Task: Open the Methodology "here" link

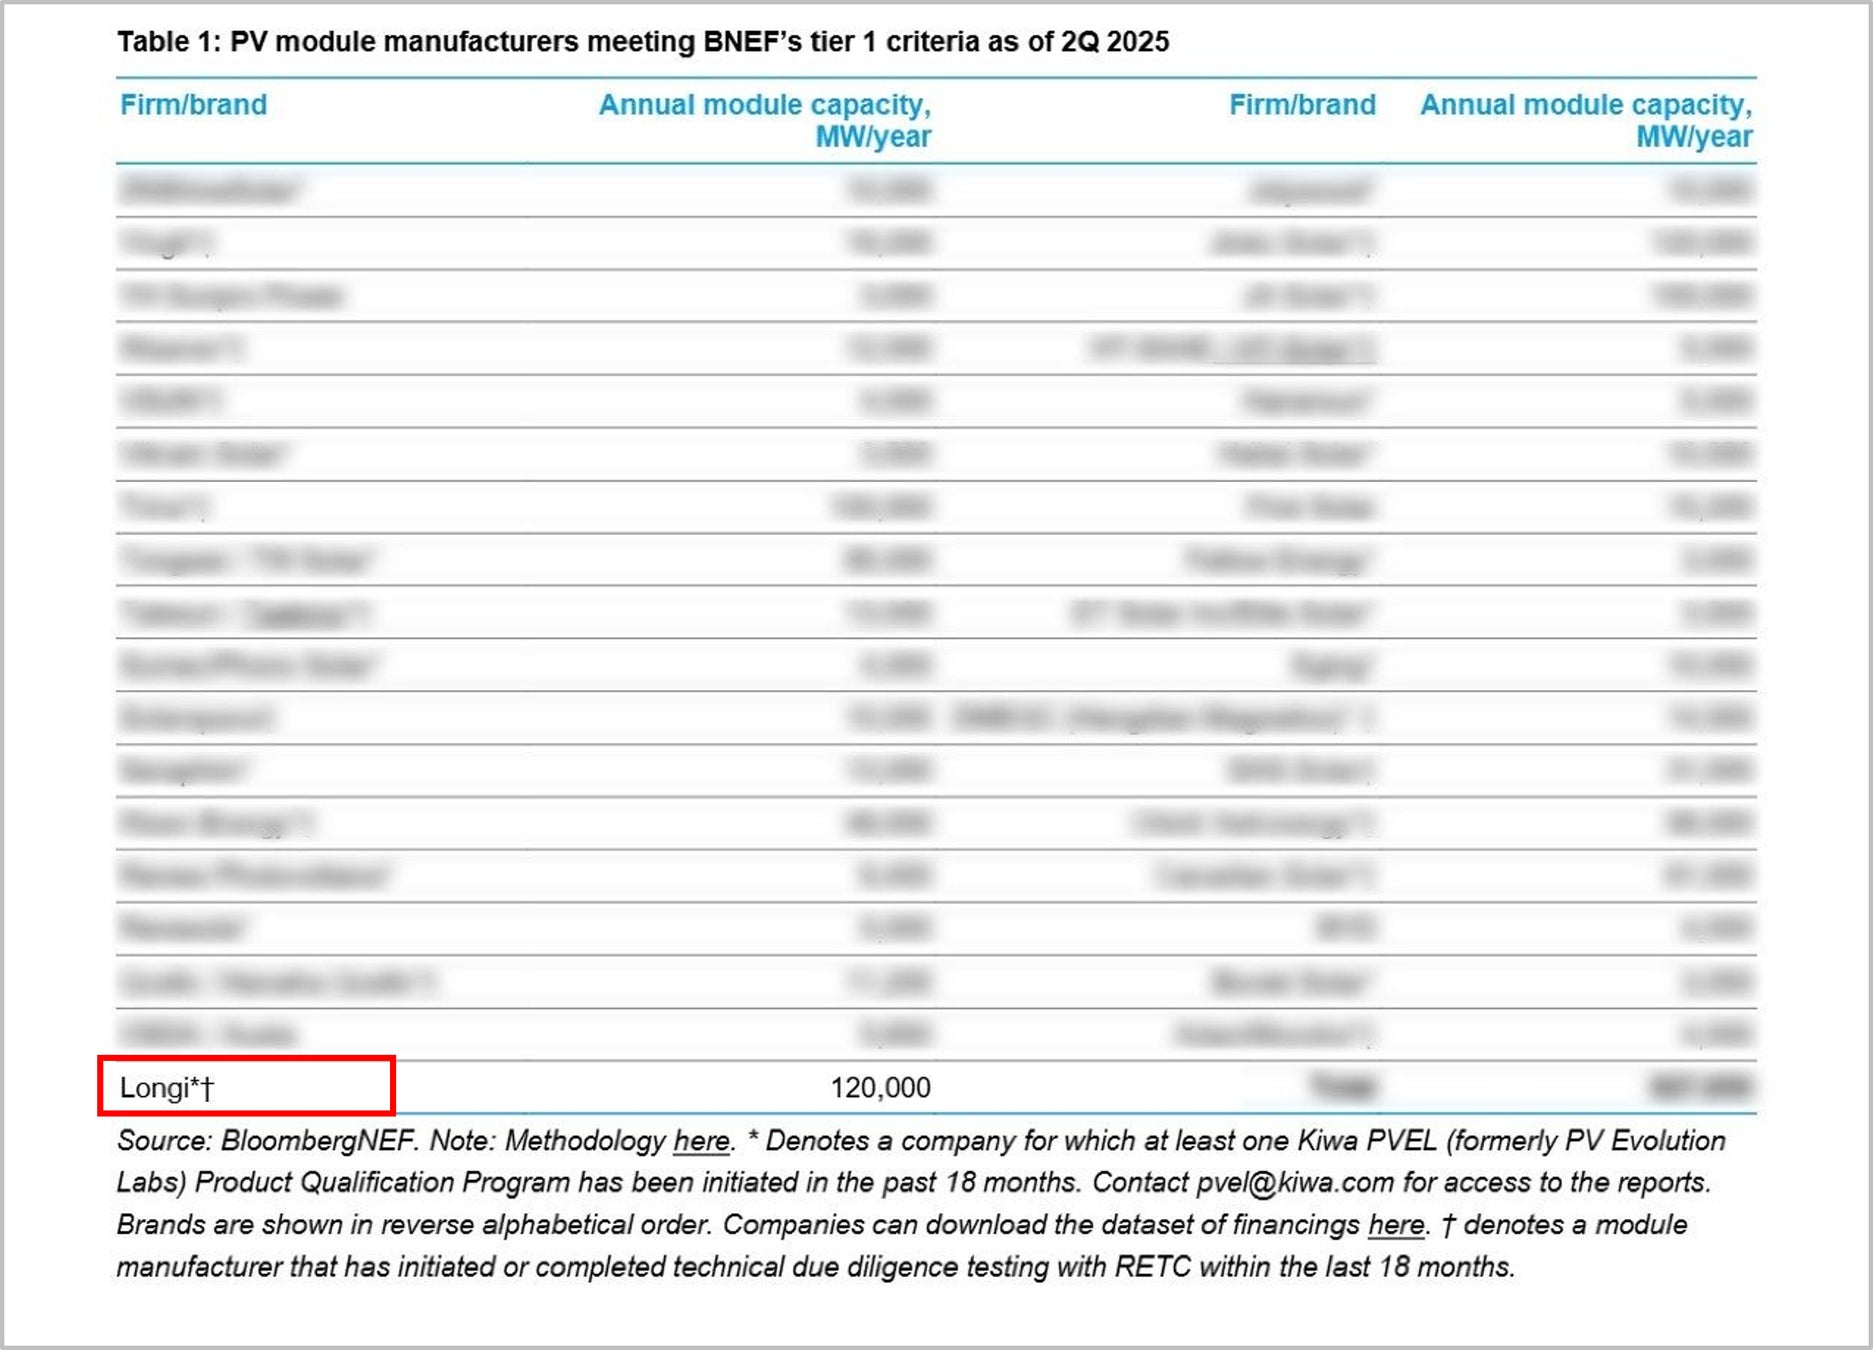Action: [701, 1141]
